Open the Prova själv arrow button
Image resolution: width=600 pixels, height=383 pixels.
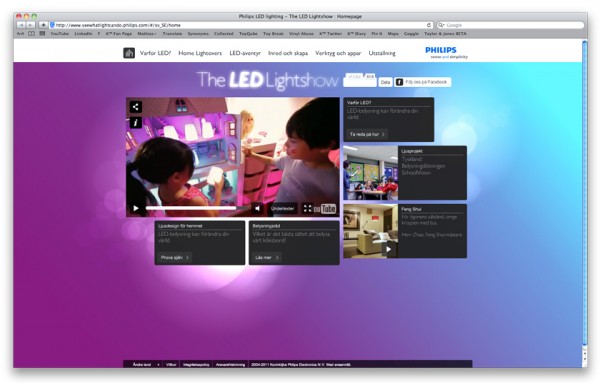[175, 258]
